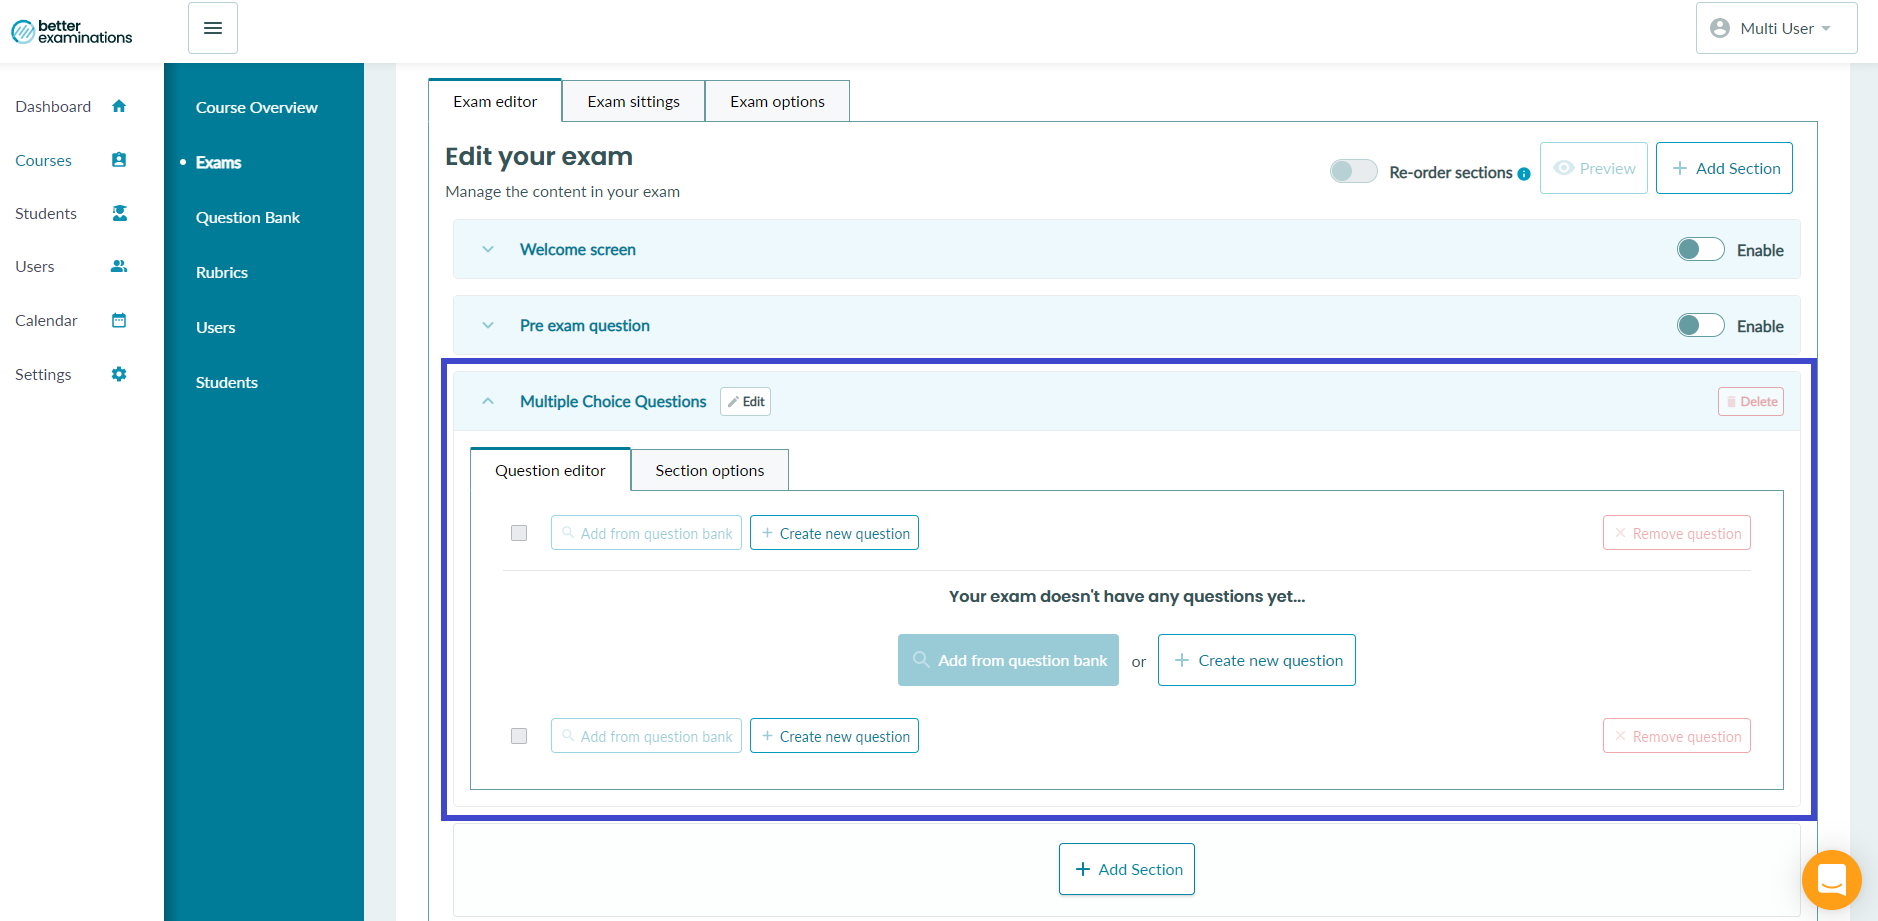Viewport: 1878px width, 921px height.
Task: Expand the Welcome screen section
Action: click(488, 249)
